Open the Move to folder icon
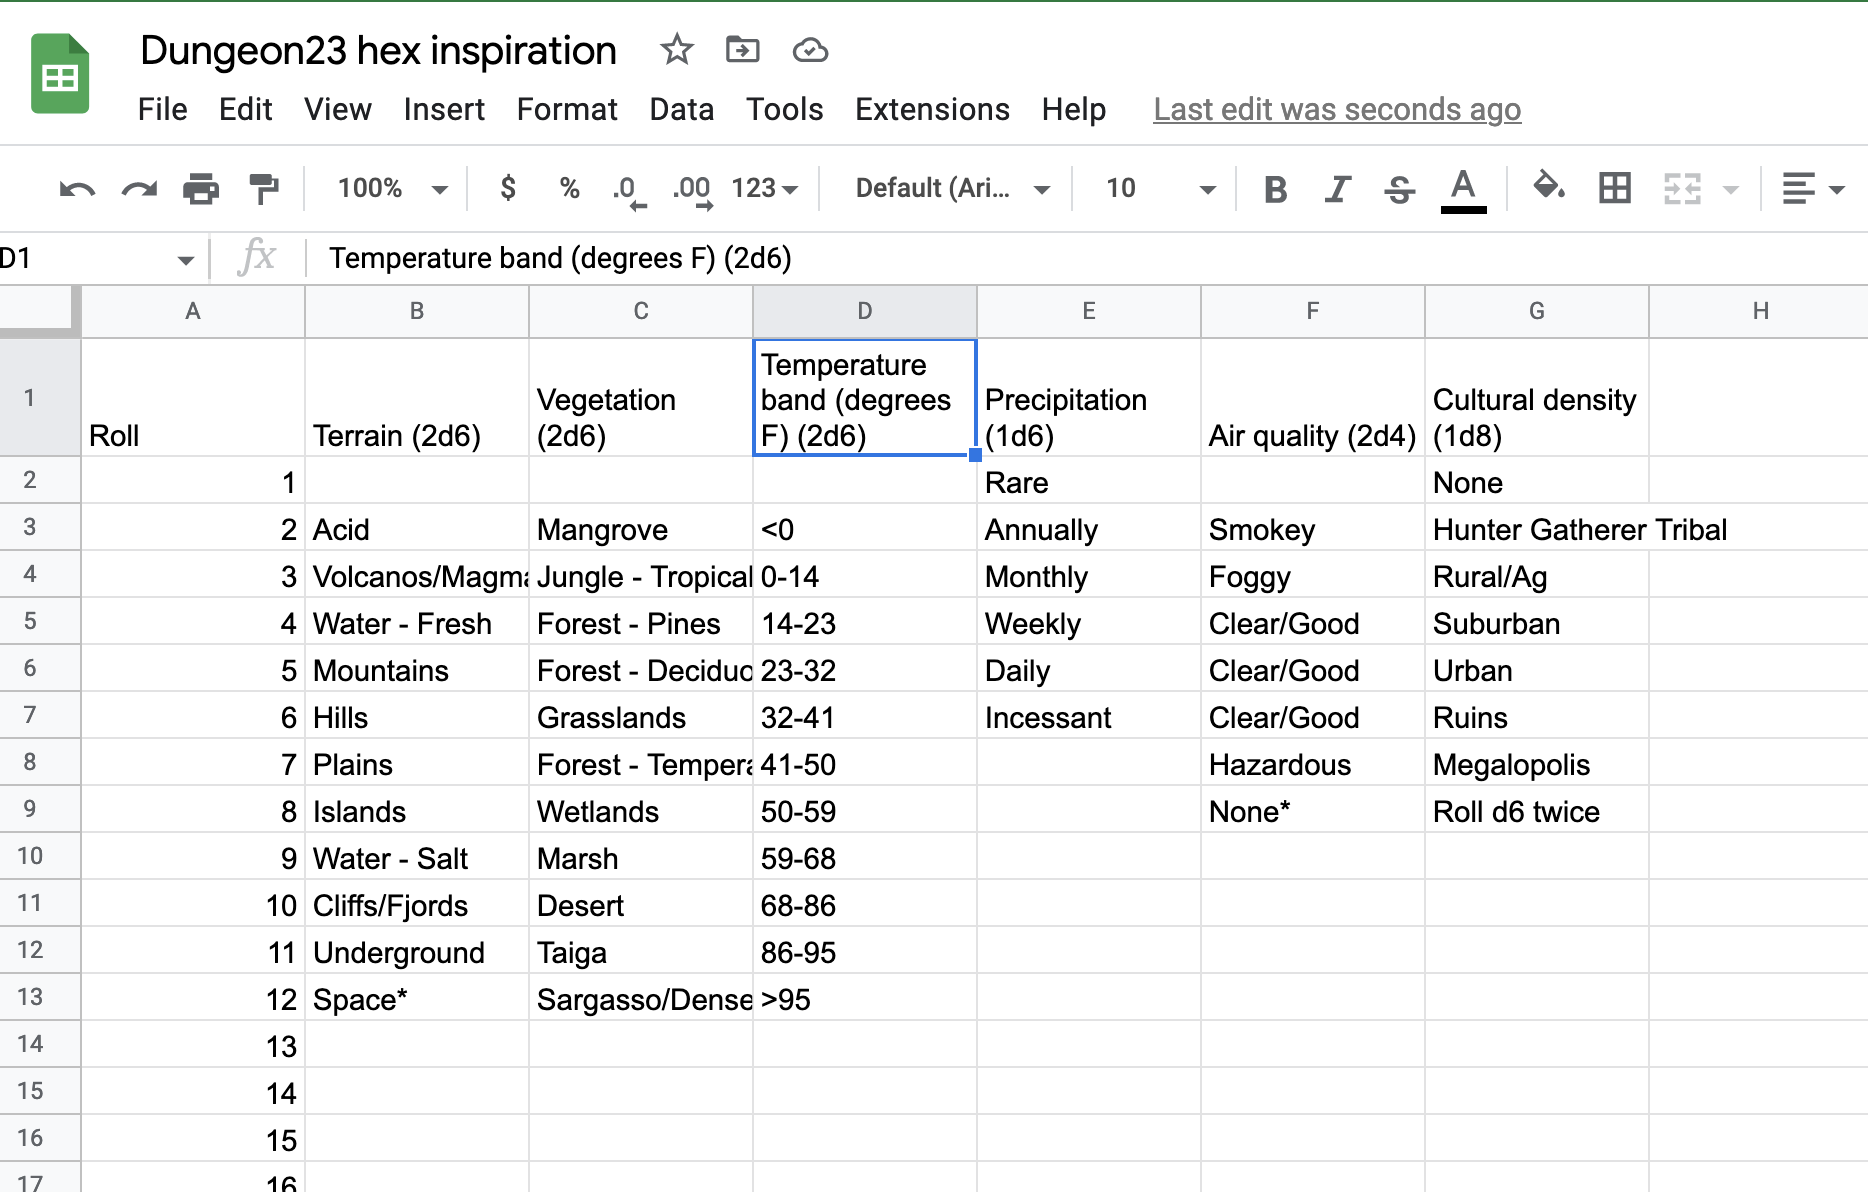The height and width of the screenshot is (1192, 1868). point(742,49)
